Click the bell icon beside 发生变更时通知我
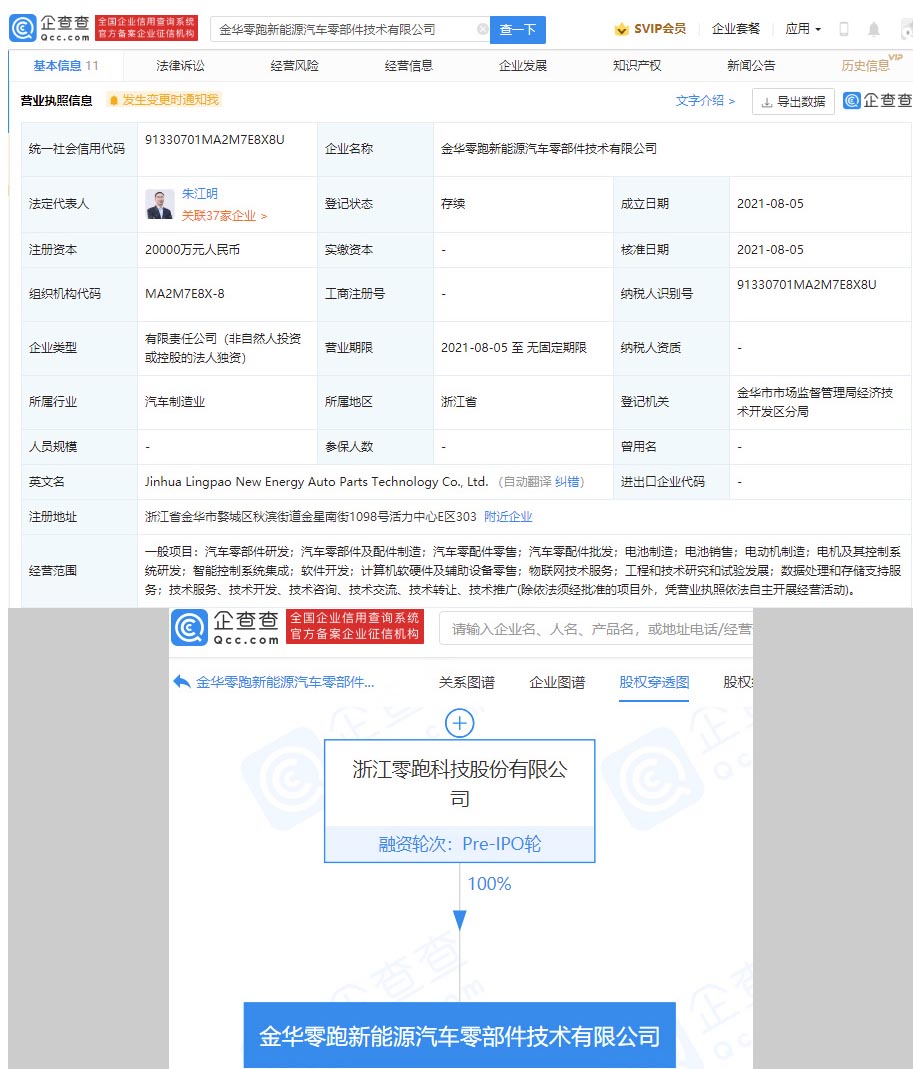 (x=113, y=101)
